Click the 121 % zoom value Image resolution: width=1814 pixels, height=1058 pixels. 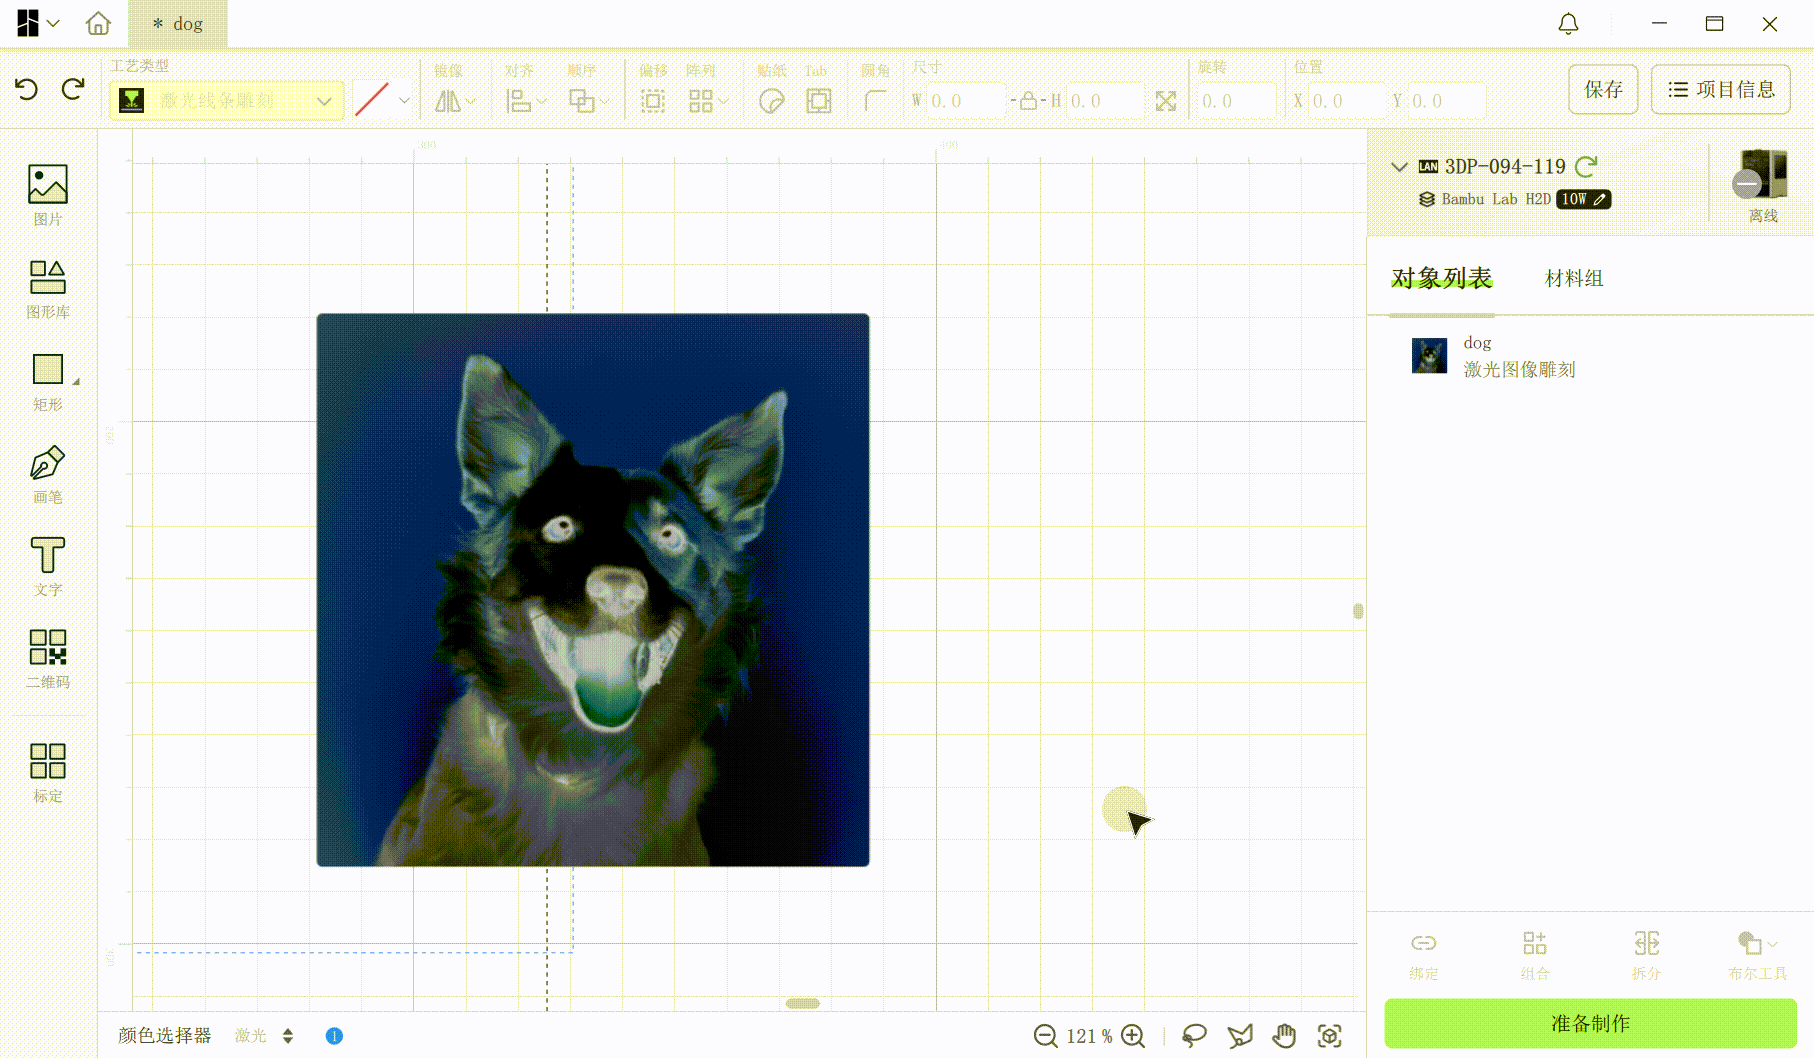pyautogui.click(x=1089, y=1036)
